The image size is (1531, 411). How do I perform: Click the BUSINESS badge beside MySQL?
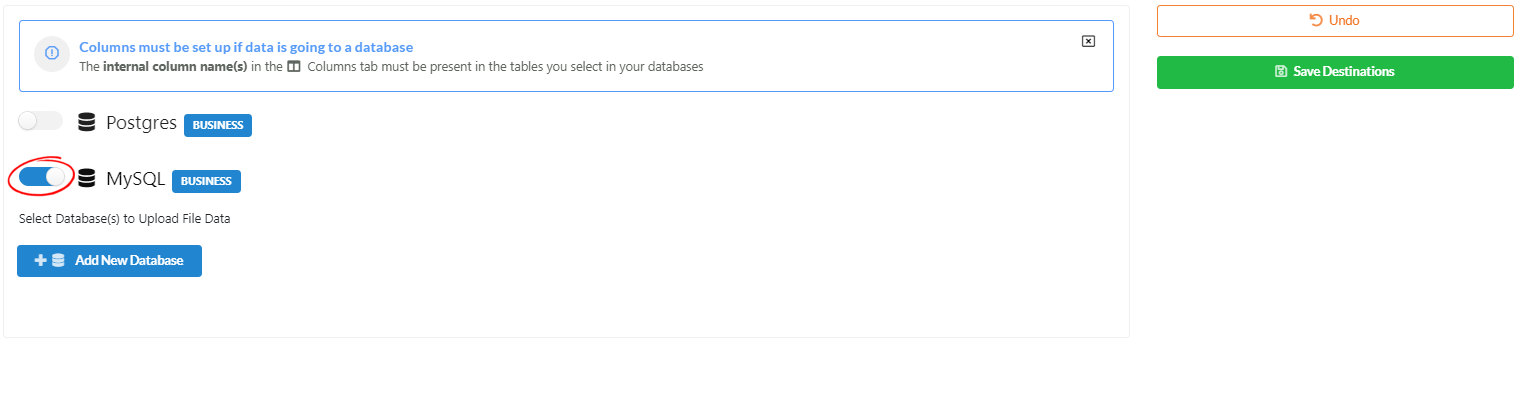click(x=206, y=181)
